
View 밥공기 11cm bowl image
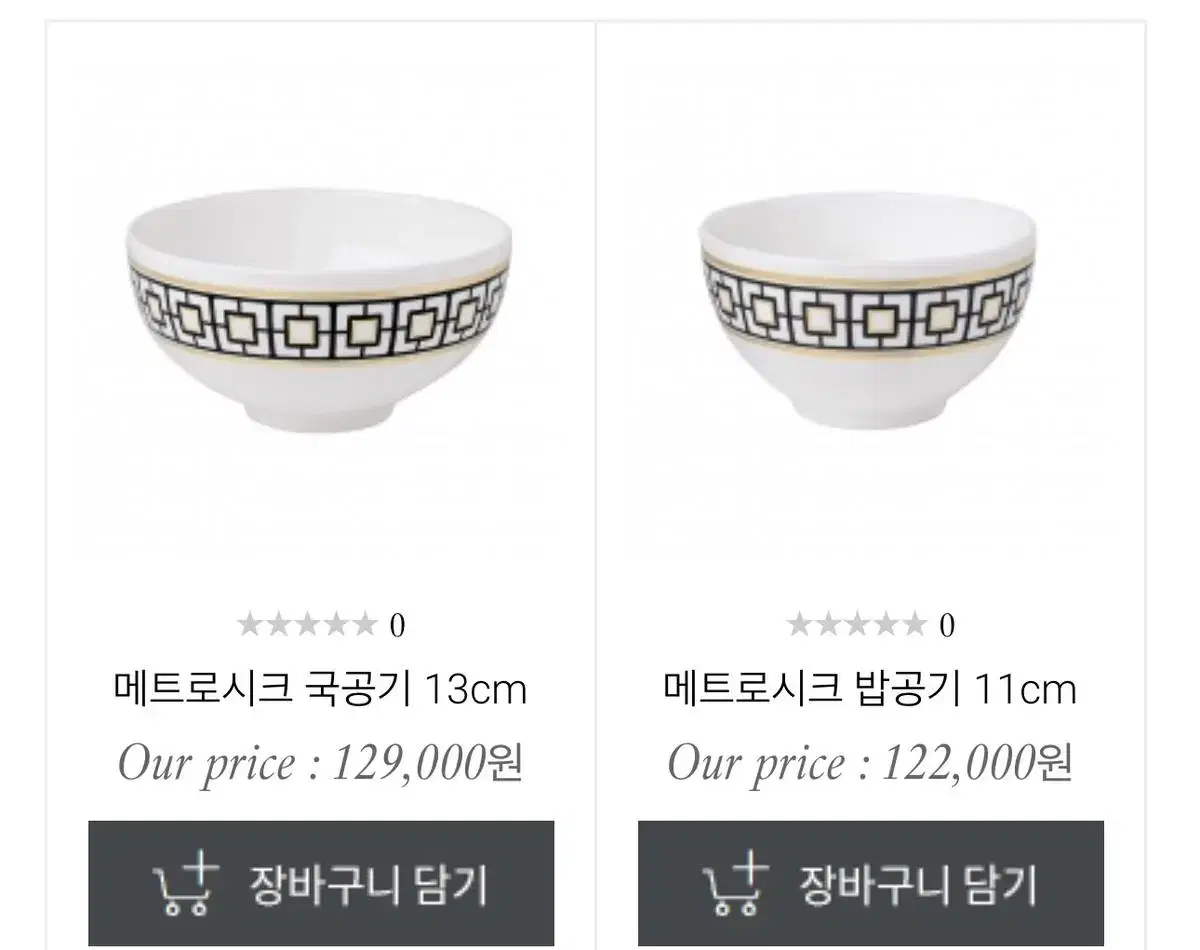coord(866,310)
